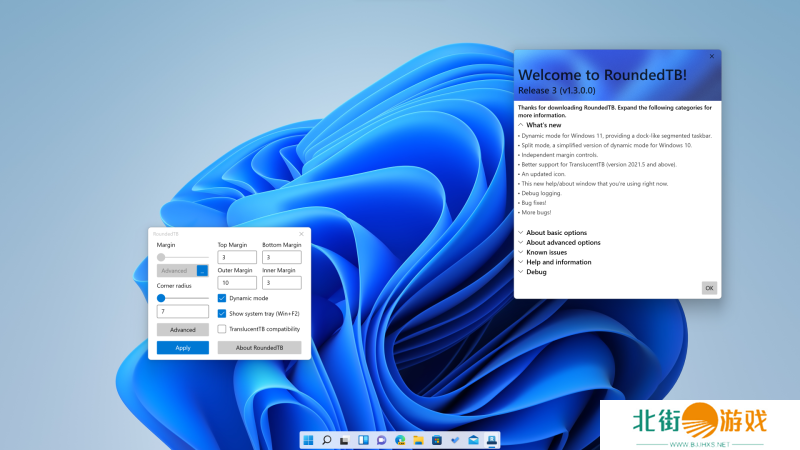Image resolution: width=800 pixels, height=450 pixels.
Task: Open the Mail app taskbar icon
Action: coord(473,440)
